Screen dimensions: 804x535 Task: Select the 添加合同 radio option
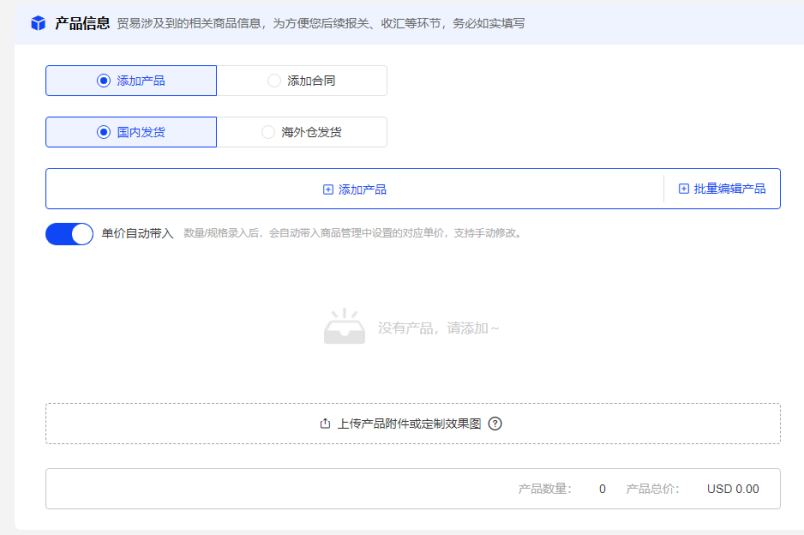[302, 81]
